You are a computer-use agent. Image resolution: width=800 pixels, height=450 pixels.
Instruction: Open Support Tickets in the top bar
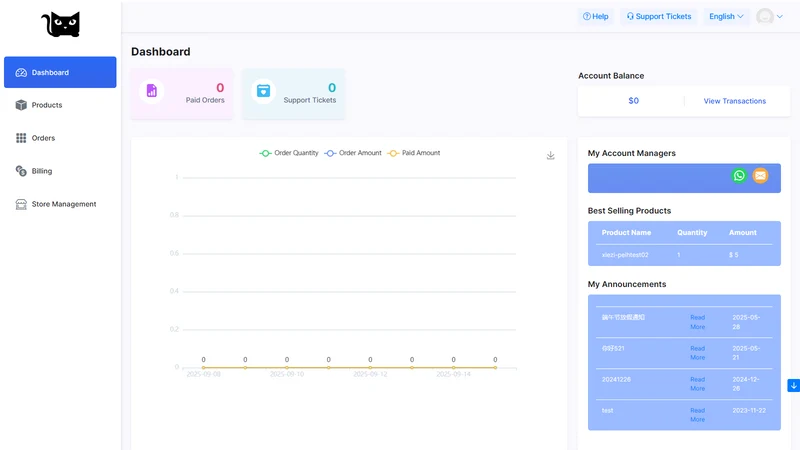coord(659,16)
